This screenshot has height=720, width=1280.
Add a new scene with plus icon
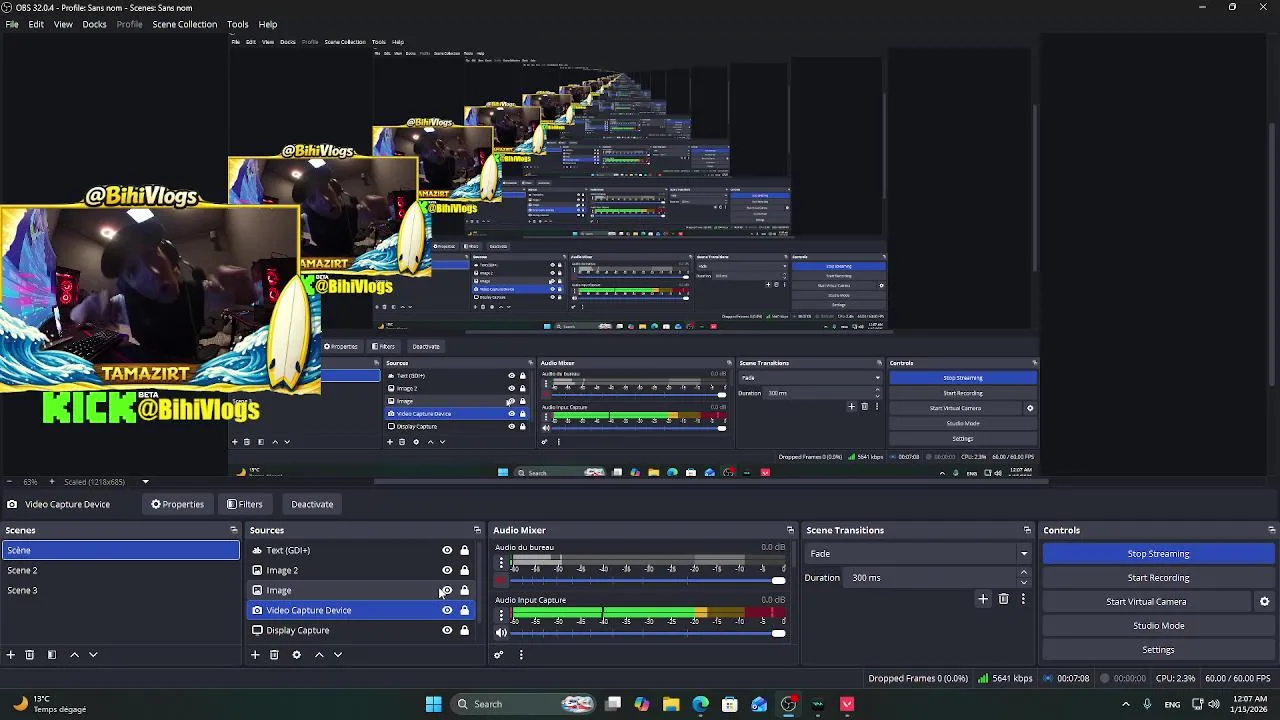click(x=11, y=655)
